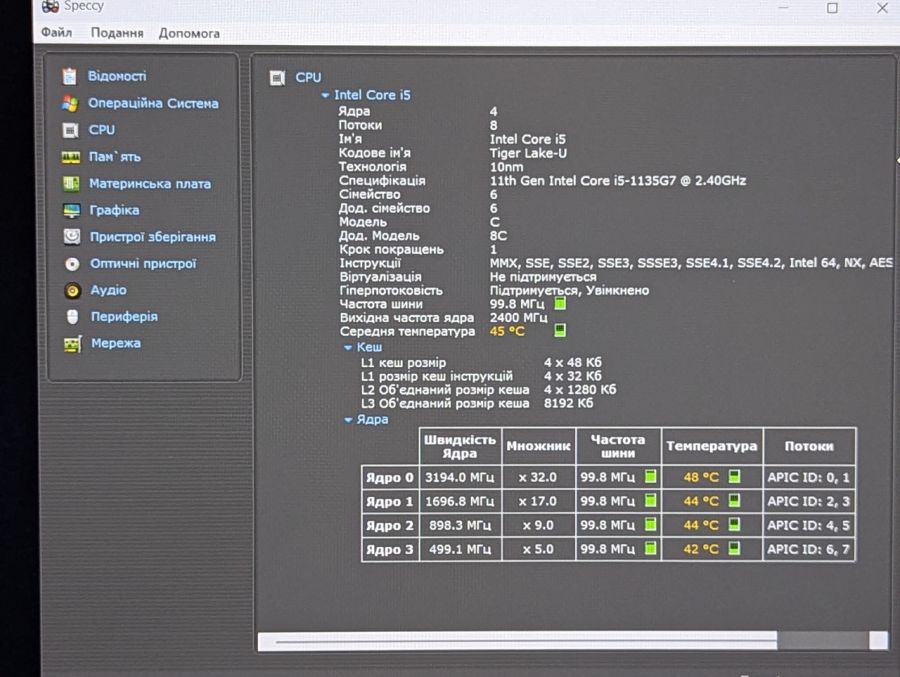
Task: Maximize the Speccy window
Action: click(832, 7)
